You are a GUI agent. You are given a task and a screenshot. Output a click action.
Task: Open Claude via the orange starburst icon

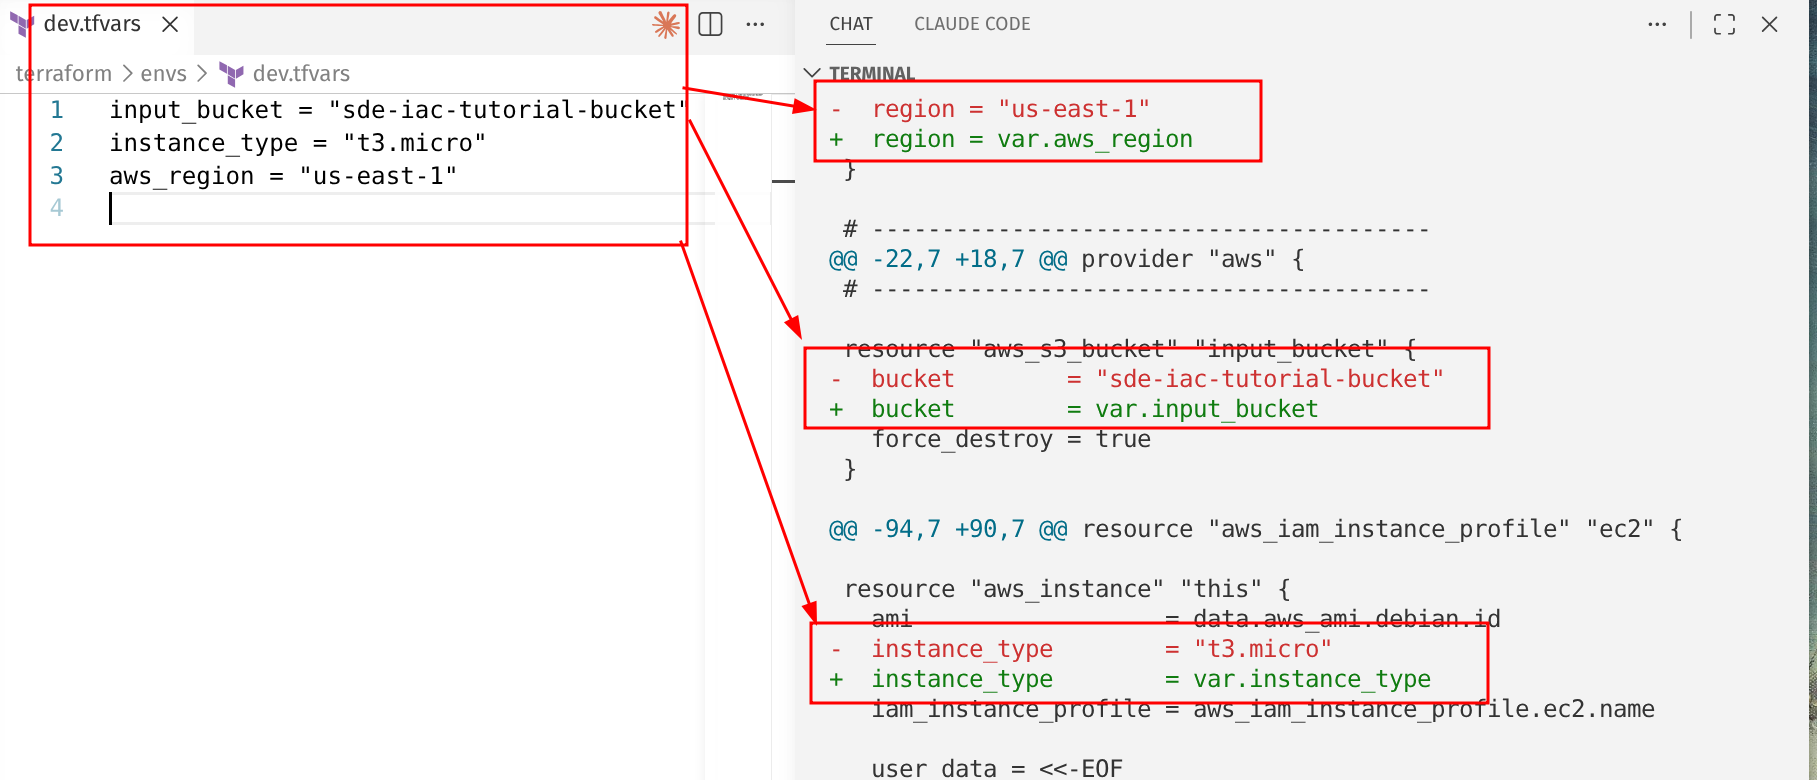click(666, 25)
